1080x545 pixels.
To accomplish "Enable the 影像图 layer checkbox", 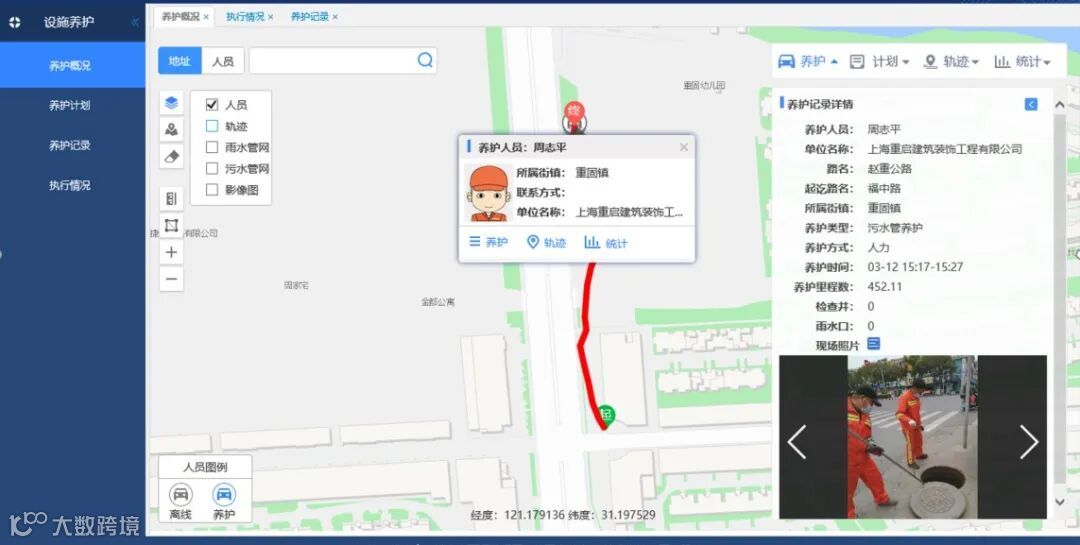I will point(212,189).
